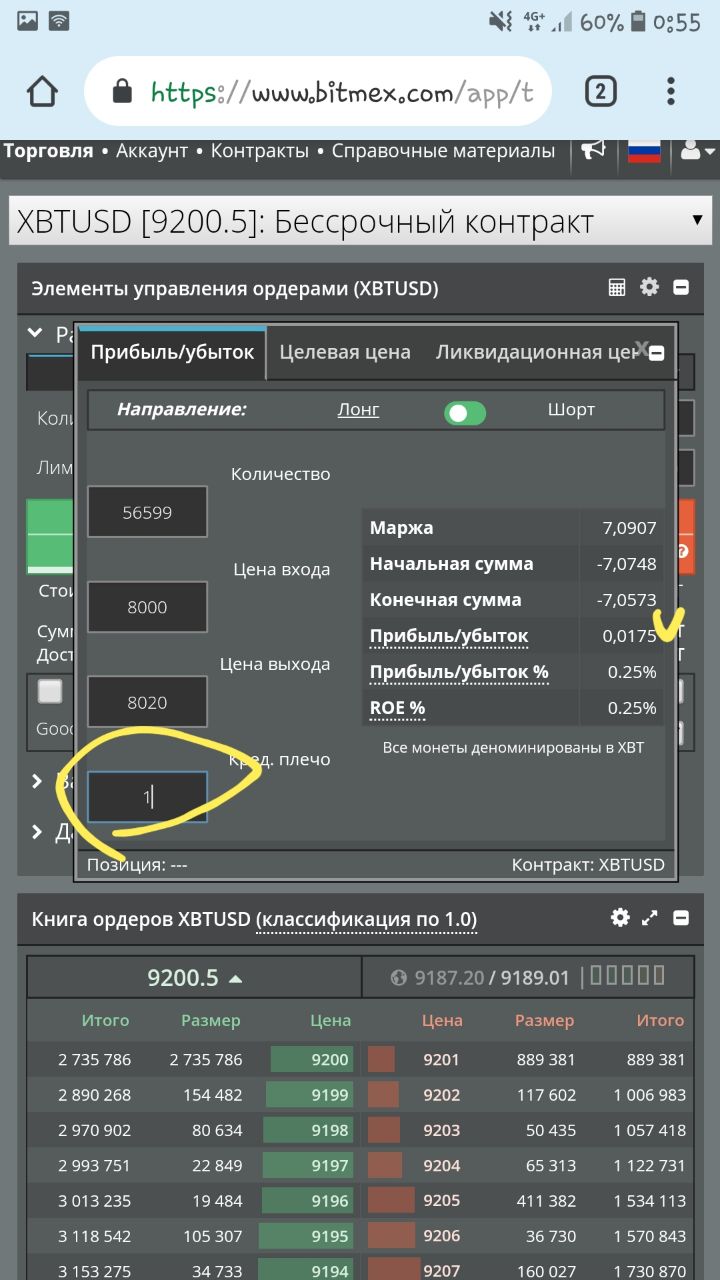Edit the Цена выхода field
The image size is (720, 1280).
click(x=148, y=702)
